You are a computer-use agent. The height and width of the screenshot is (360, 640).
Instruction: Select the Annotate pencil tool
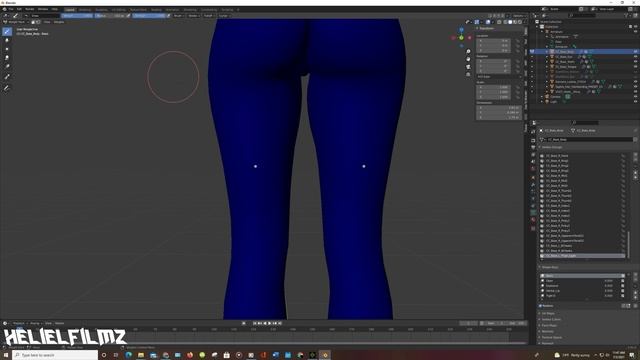click(7, 88)
